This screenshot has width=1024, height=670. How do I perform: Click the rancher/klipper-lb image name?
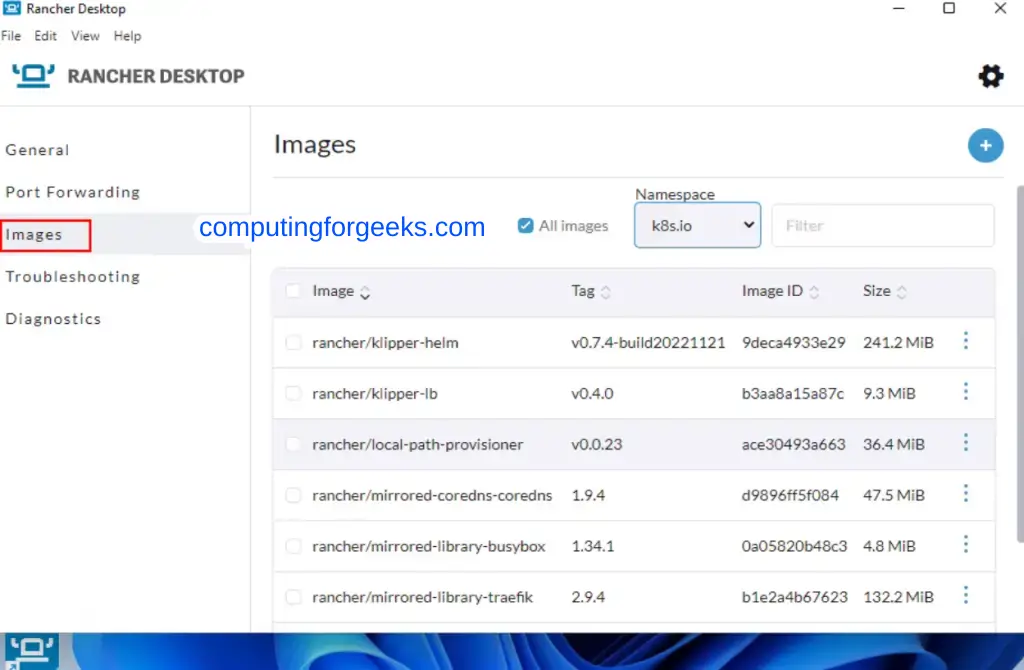point(375,394)
